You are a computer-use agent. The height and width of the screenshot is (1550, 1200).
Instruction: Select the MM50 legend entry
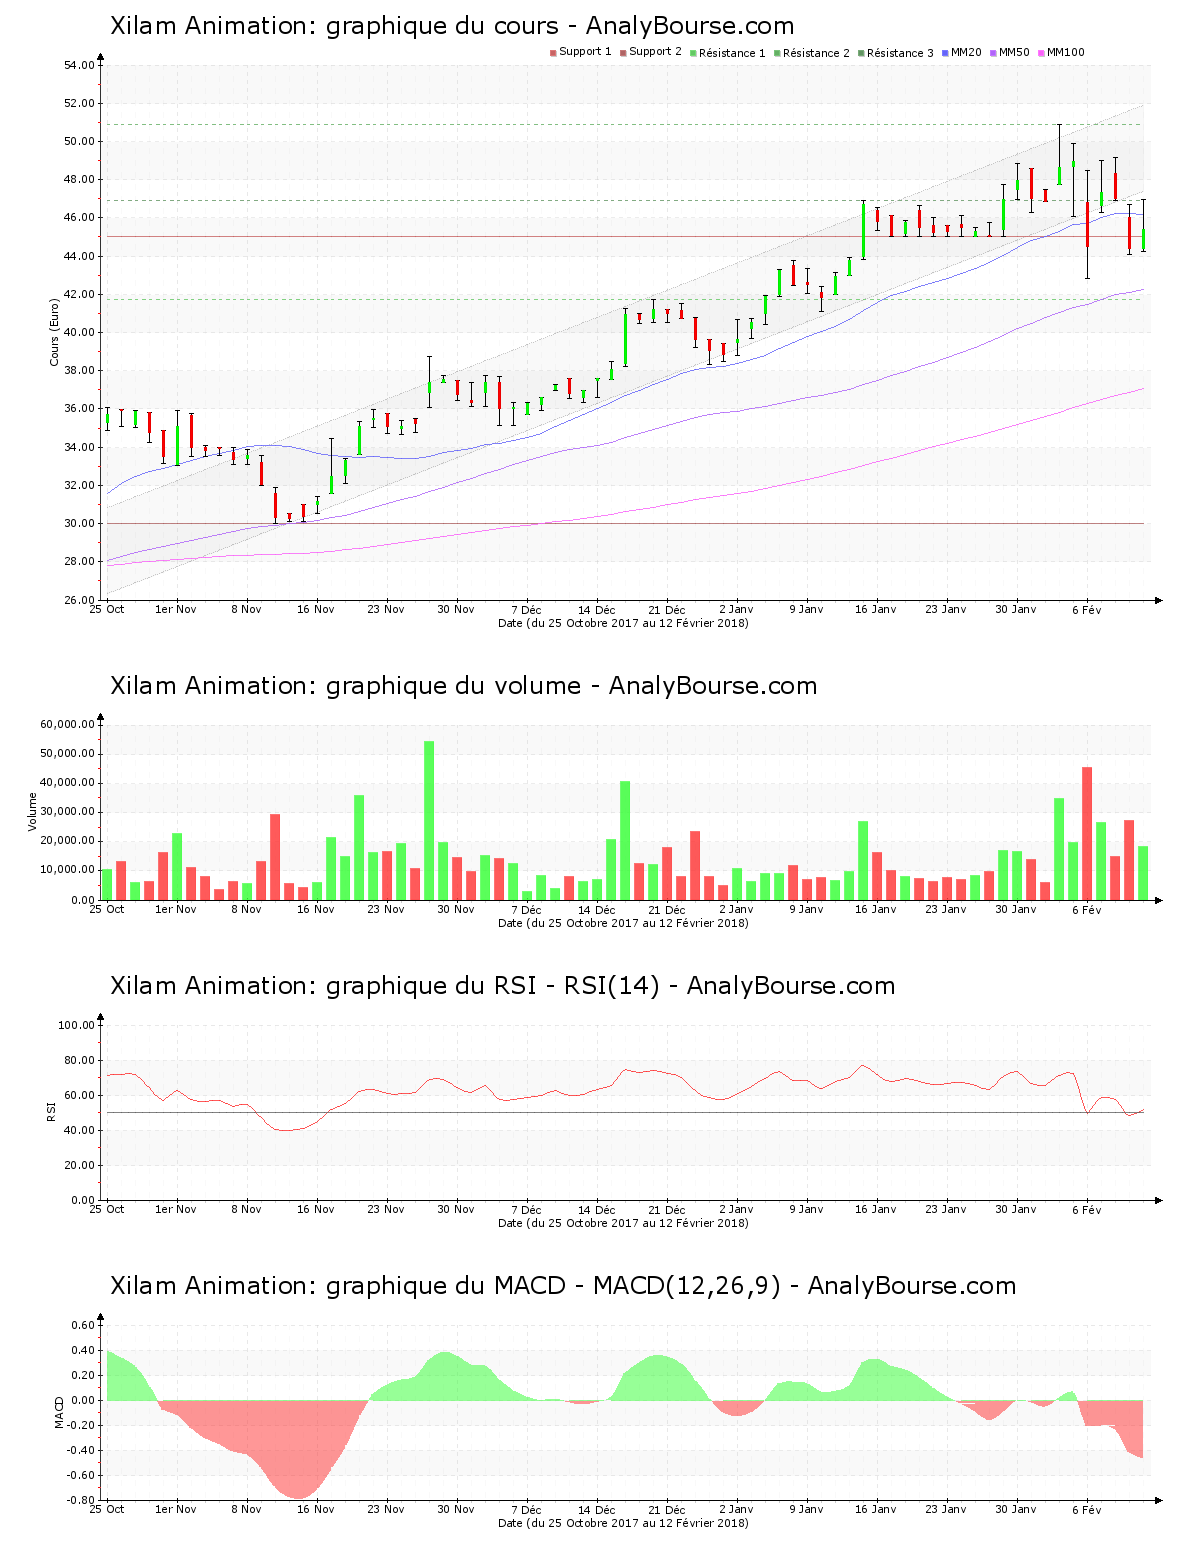click(x=1010, y=53)
